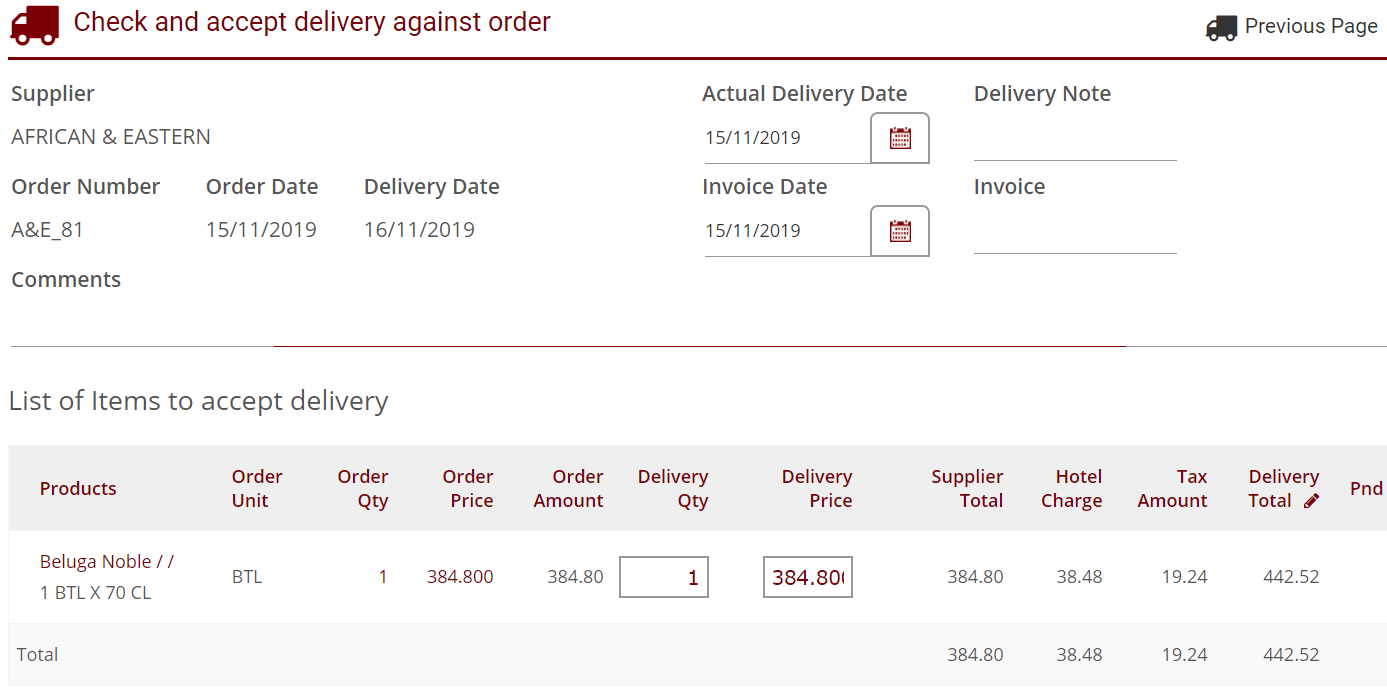The height and width of the screenshot is (689, 1387).
Task: Open the Invoice Date calendar picker
Action: click(x=898, y=230)
